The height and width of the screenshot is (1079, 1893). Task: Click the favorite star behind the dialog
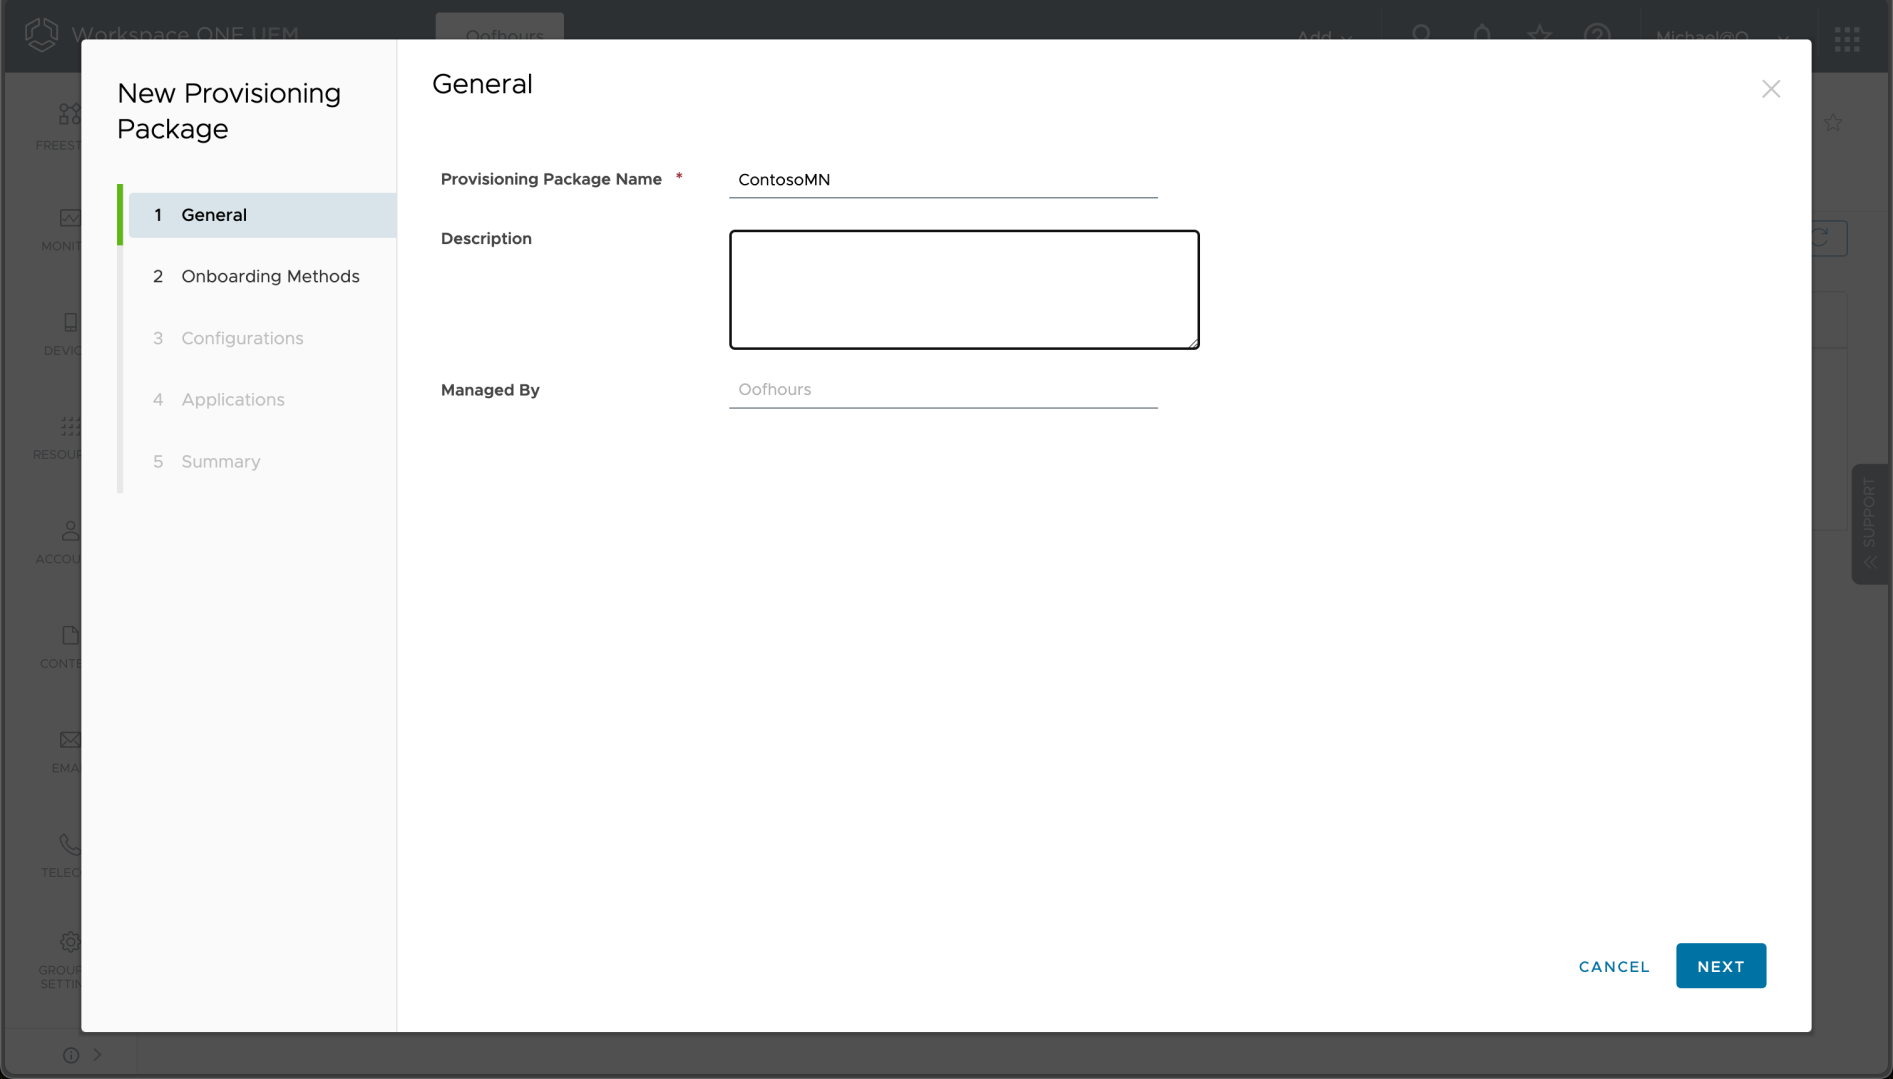[x=1833, y=122]
